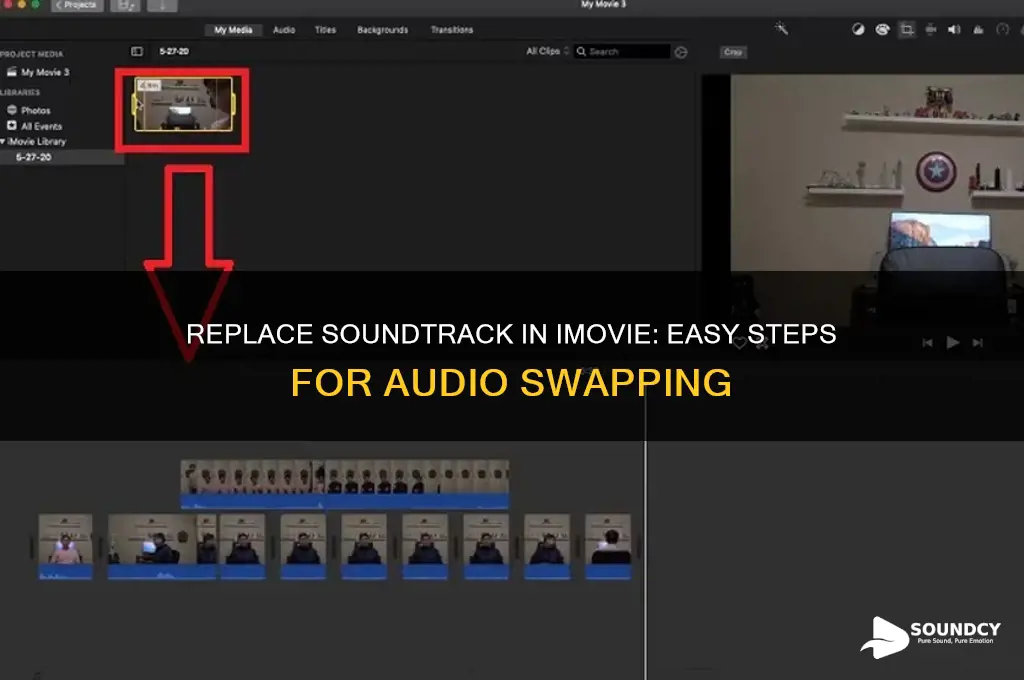
Task: Open the color correction palette tool
Action: pos(882,29)
